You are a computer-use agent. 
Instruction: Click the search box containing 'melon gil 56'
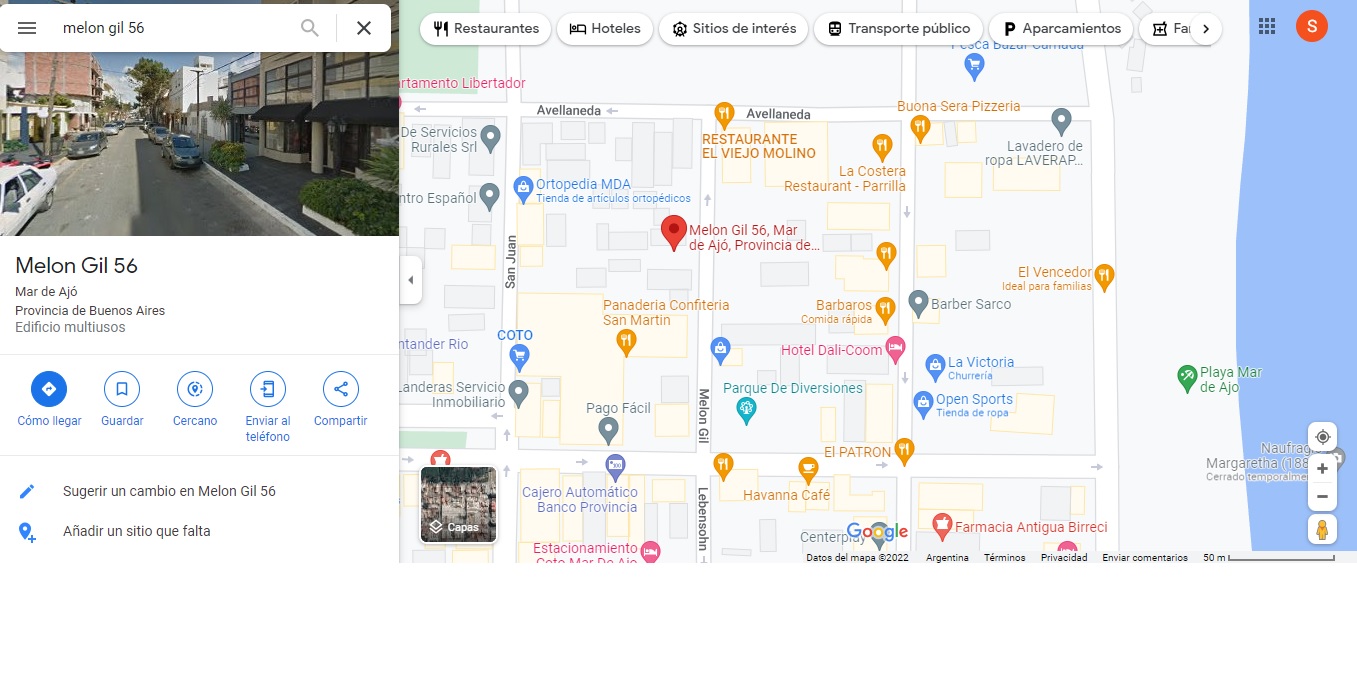pos(175,28)
